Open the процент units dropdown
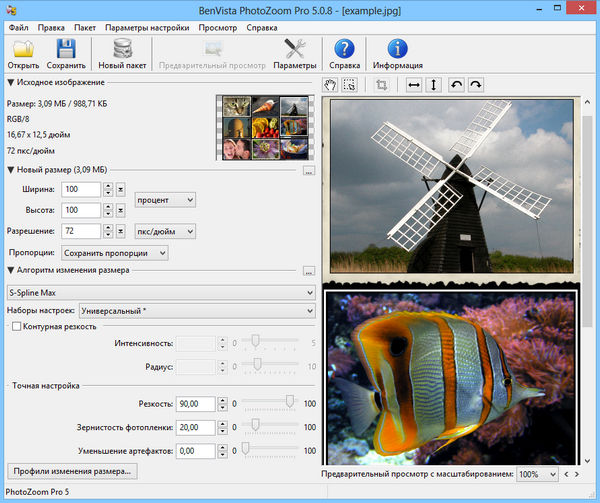600x503 pixels. [165, 199]
